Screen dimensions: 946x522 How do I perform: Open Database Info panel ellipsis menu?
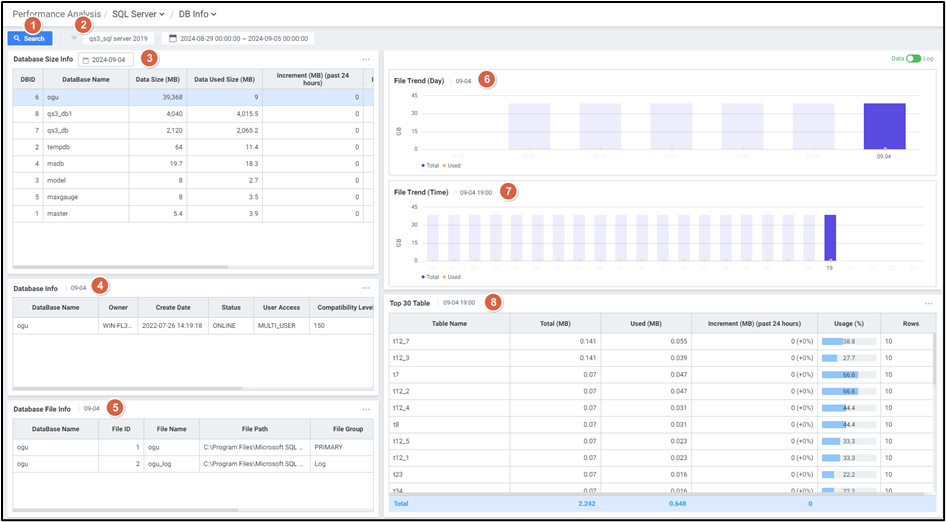pos(366,288)
